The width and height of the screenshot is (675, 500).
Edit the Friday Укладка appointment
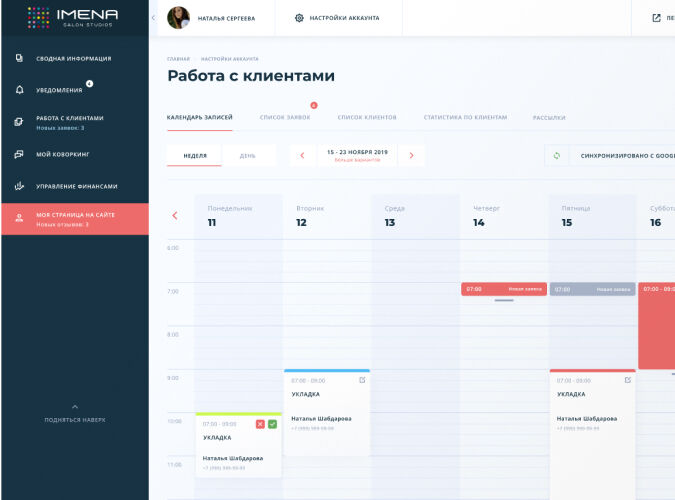point(628,380)
